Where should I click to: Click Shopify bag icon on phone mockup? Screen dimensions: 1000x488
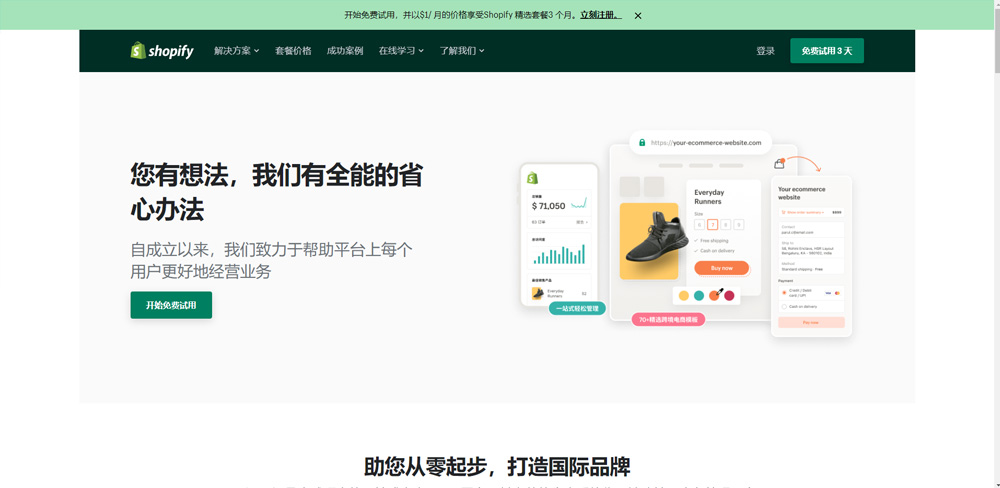533,178
